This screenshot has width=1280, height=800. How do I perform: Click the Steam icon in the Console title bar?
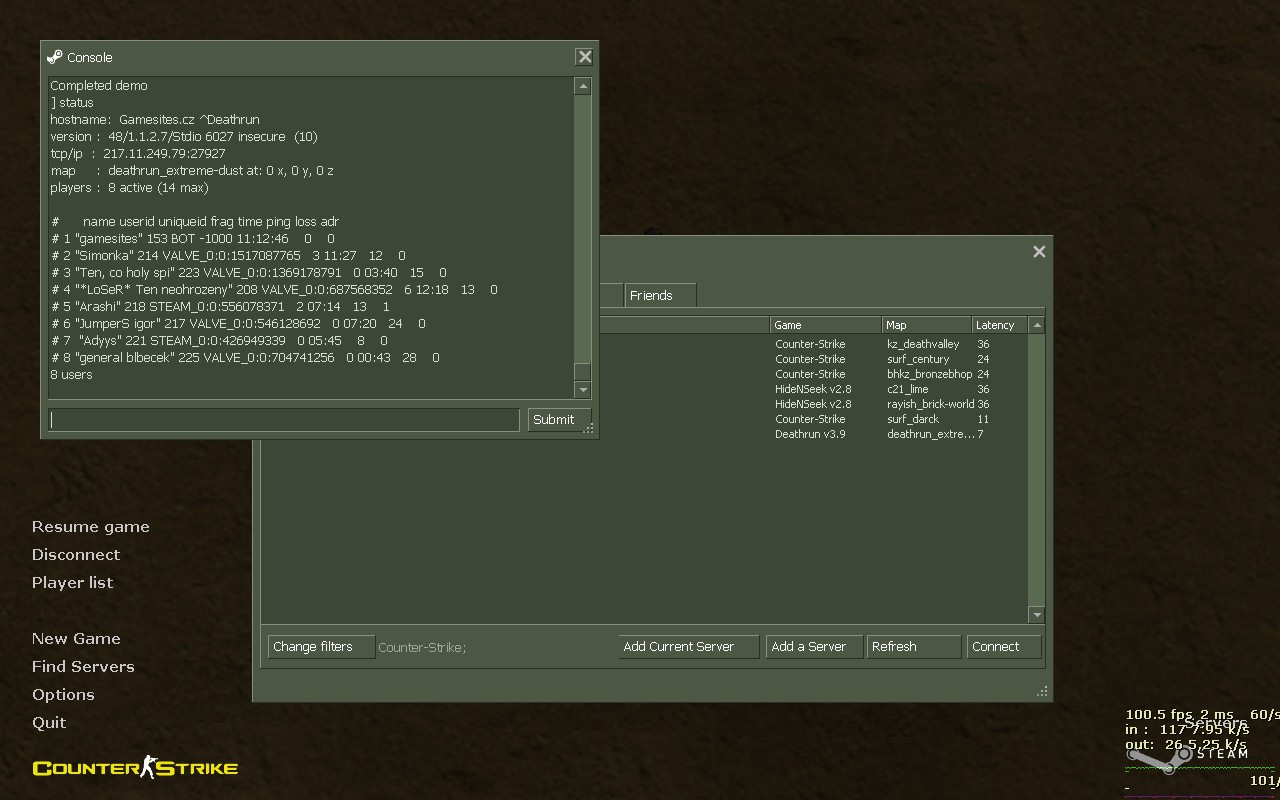tap(55, 57)
